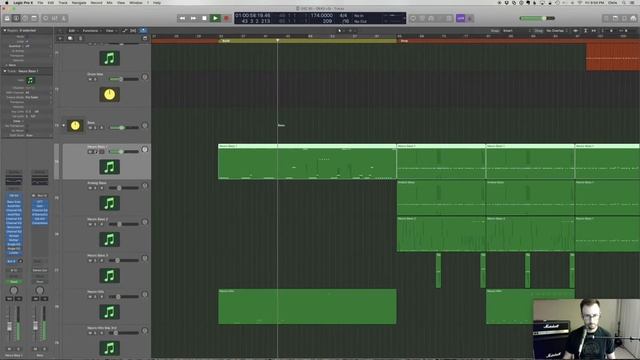This screenshot has height=360, width=640.
Task: Select the first Neuro Hits region
Action: coord(307,307)
